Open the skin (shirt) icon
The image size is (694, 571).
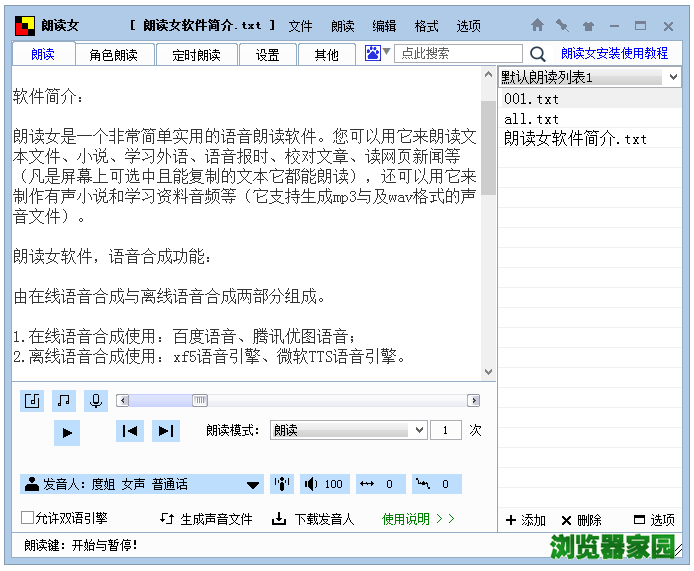point(588,25)
